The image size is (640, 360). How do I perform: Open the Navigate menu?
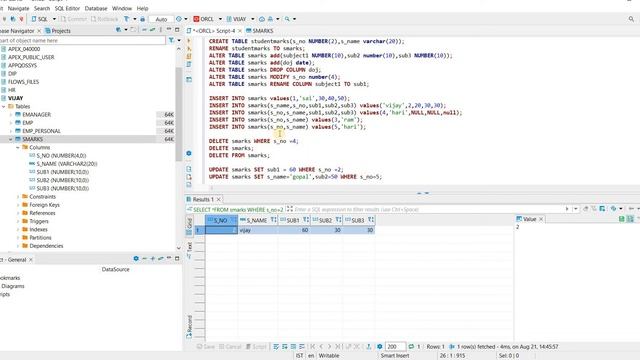18,8
